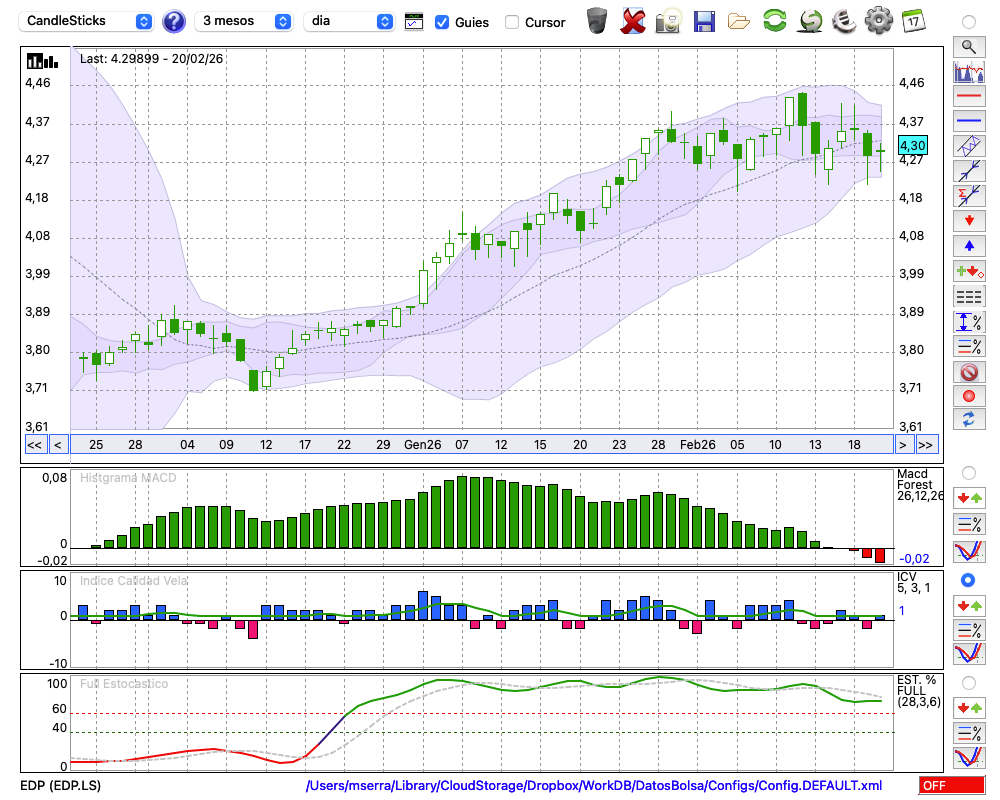Click the green plus red arrow icon
Screen dimensions: 1000x800
click(x=969, y=272)
